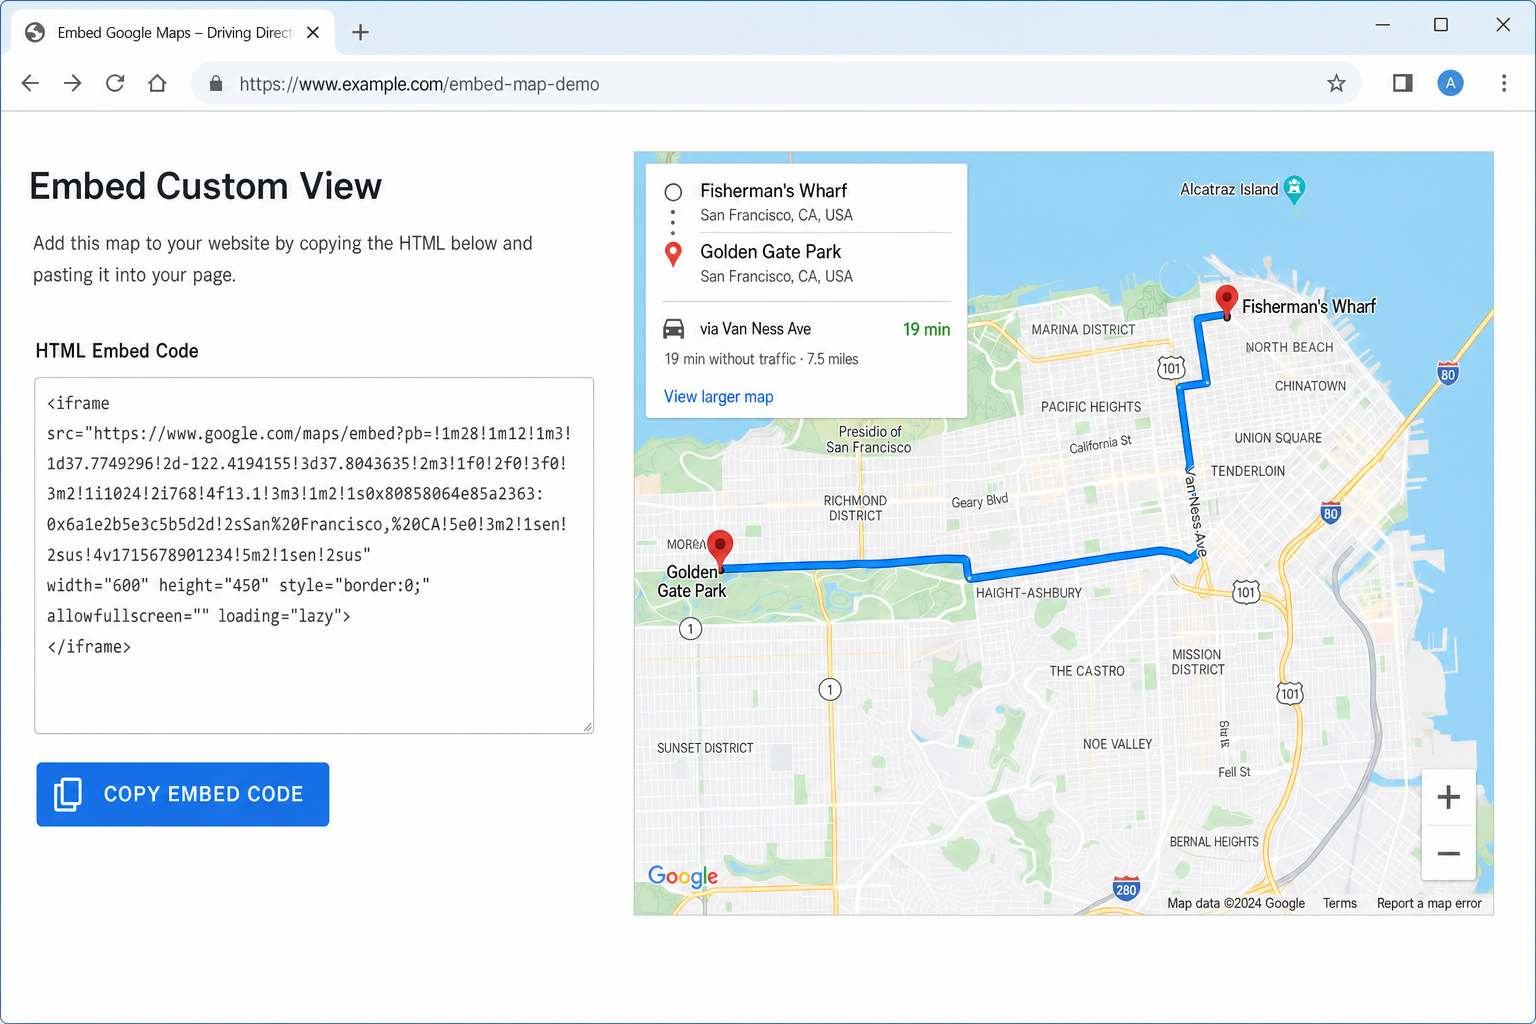Click Fisherman's Wharf title in directions card
Viewport: 1536px width, 1024px height.
coord(773,191)
